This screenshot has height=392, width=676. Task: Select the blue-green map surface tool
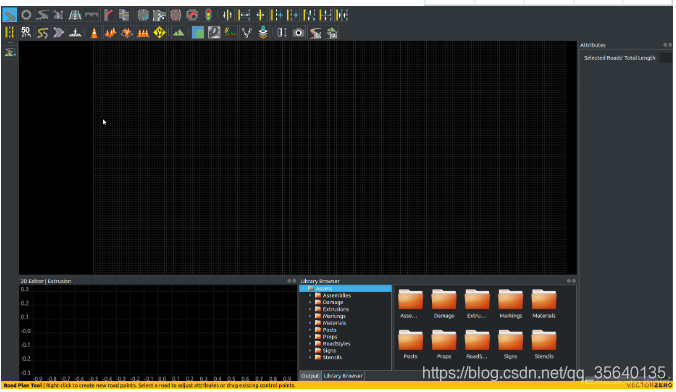pos(198,32)
